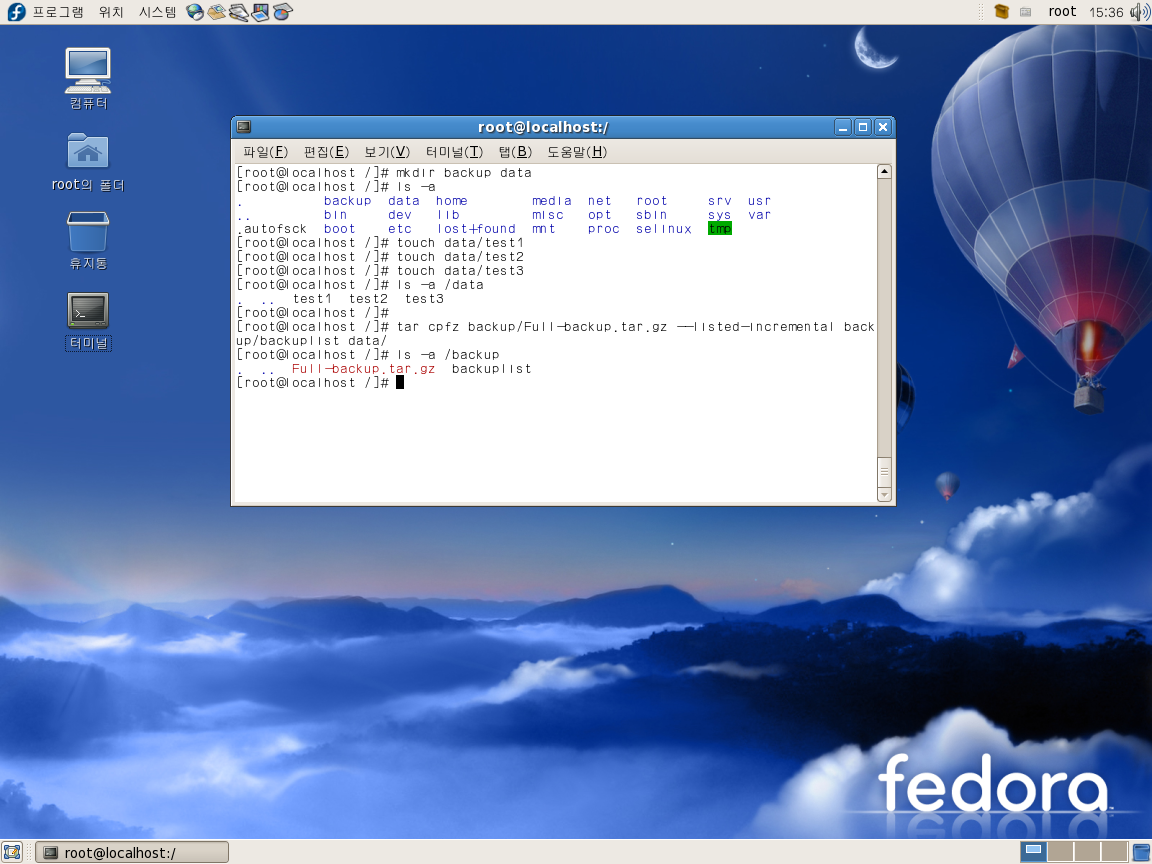This screenshot has height=864, width=1152.
Task: Expand the 위치 places menu
Action: point(111,12)
